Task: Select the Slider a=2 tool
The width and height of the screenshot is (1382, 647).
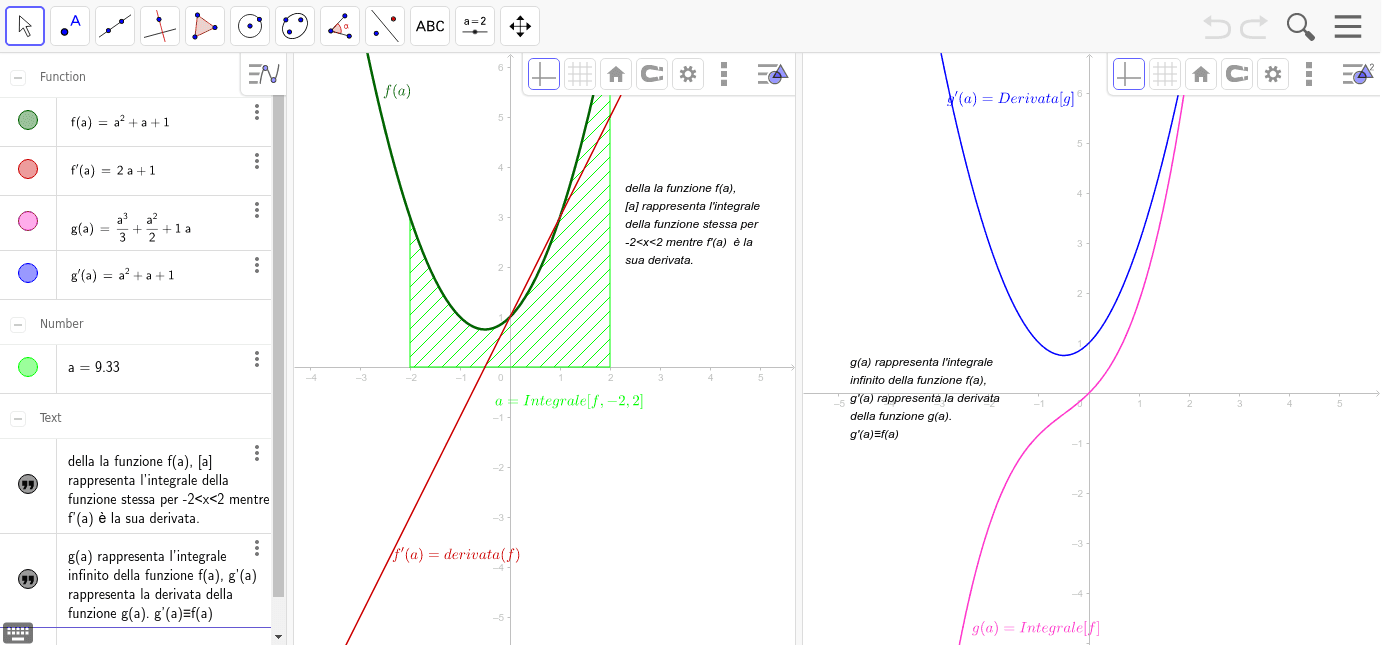Action: [x=475, y=26]
